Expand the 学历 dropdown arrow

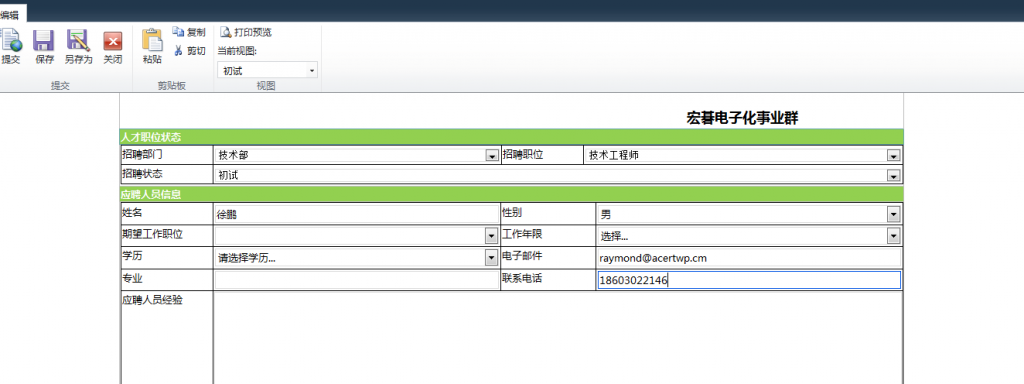coord(491,258)
